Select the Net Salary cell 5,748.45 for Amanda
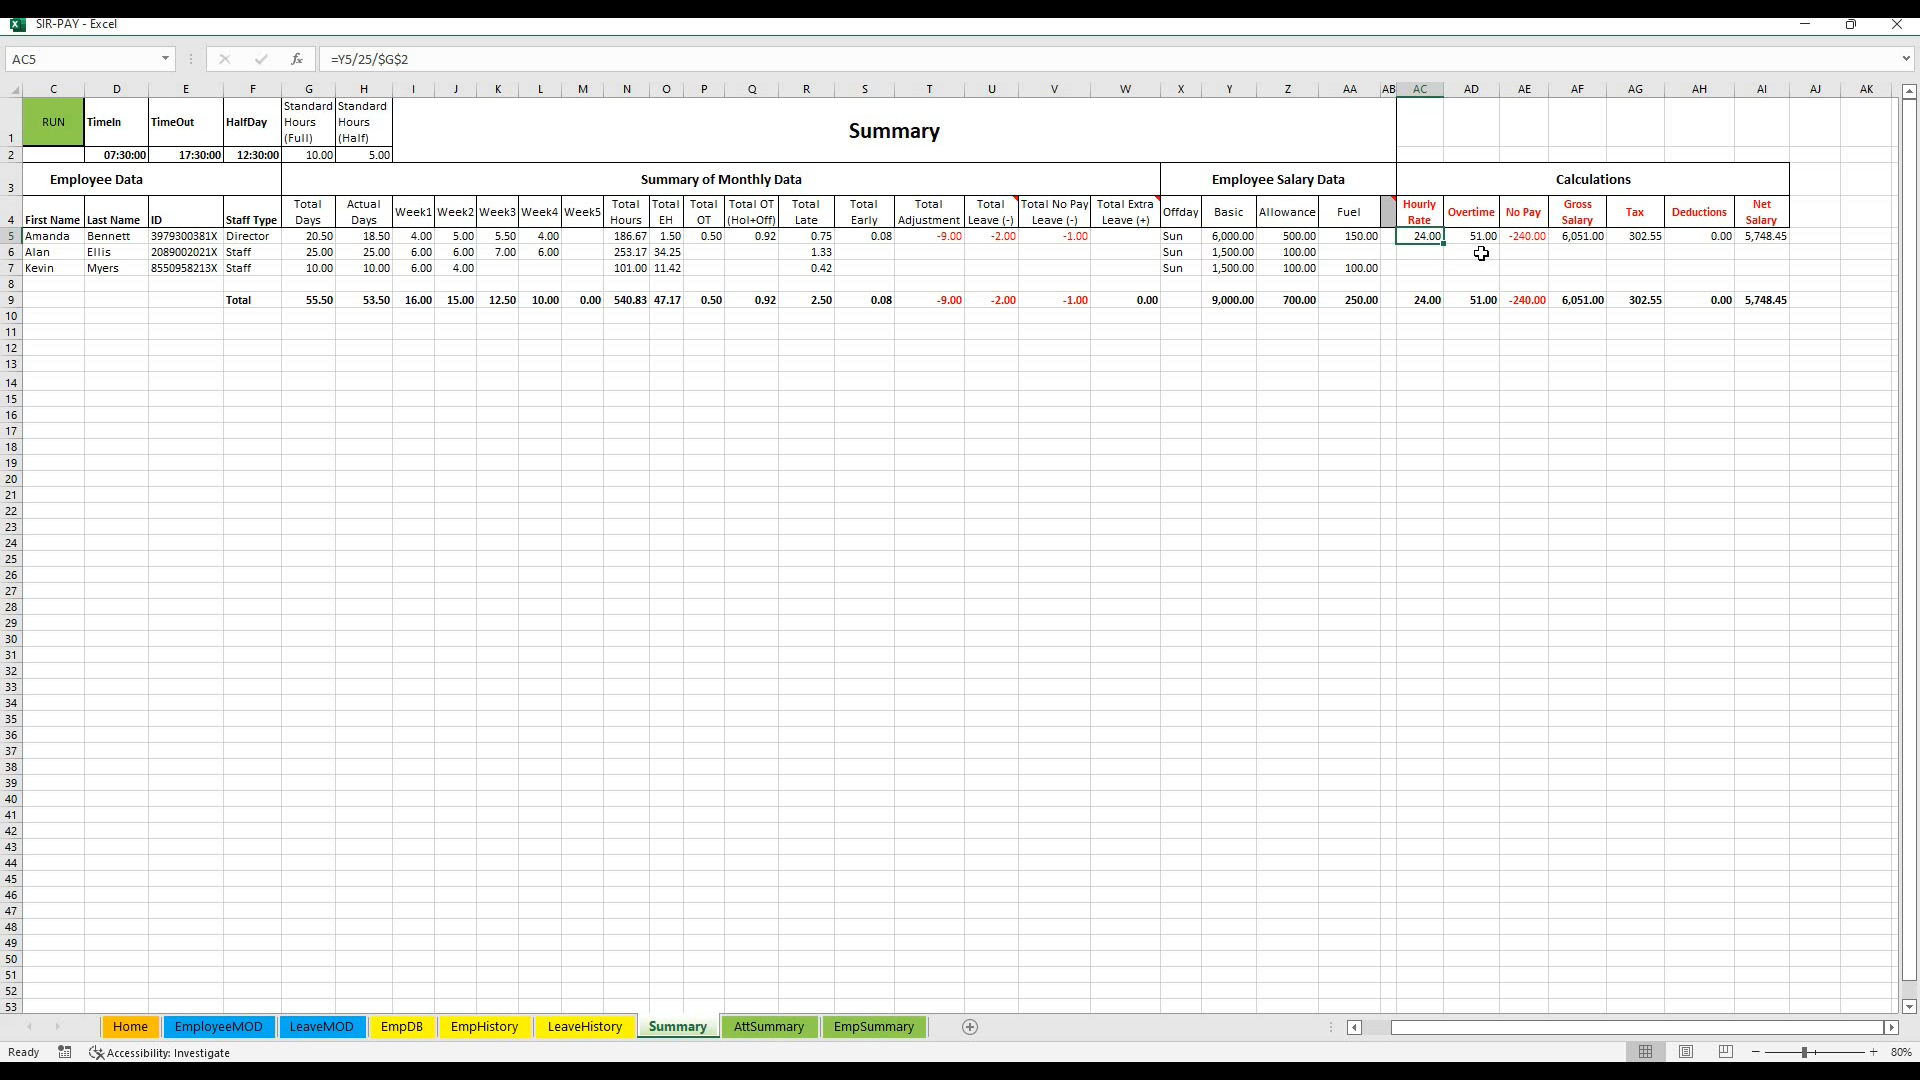 pos(1762,236)
